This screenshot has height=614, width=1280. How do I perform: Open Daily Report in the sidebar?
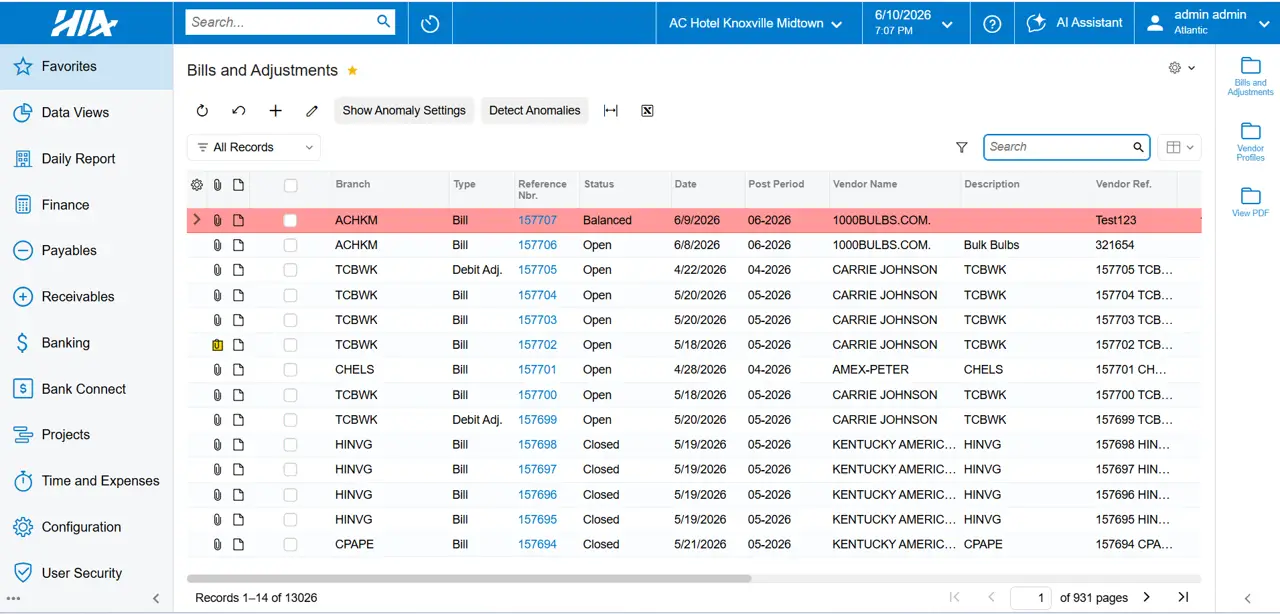[86, 159]
